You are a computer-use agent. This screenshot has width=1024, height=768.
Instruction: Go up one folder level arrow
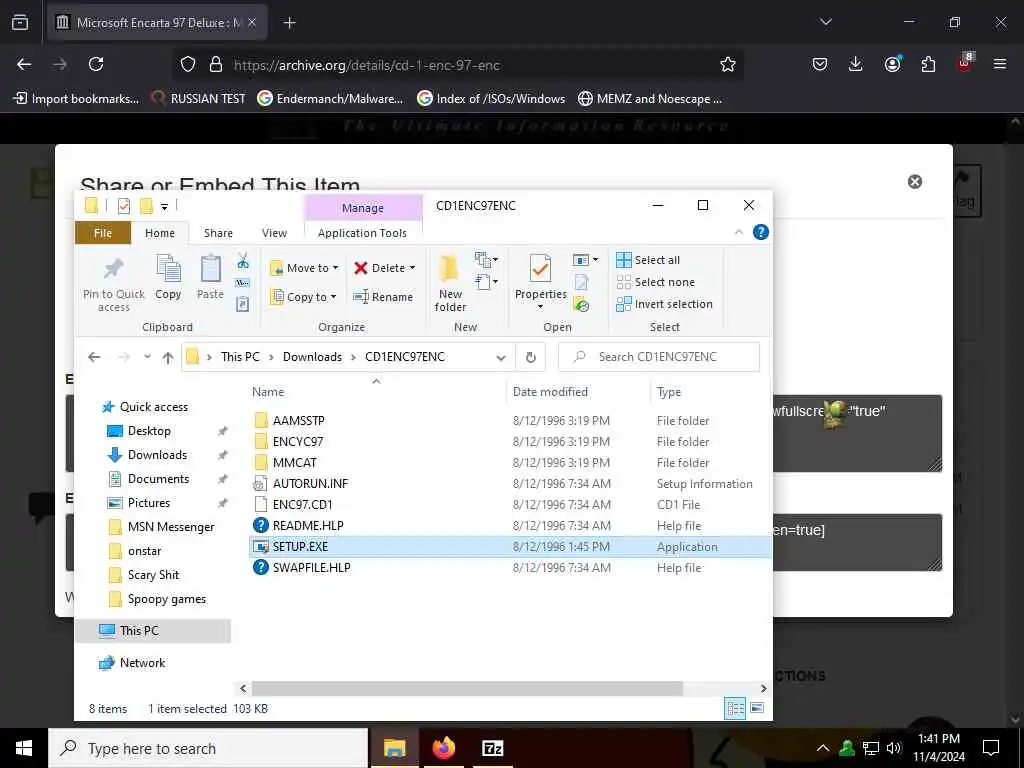(168, 357)
